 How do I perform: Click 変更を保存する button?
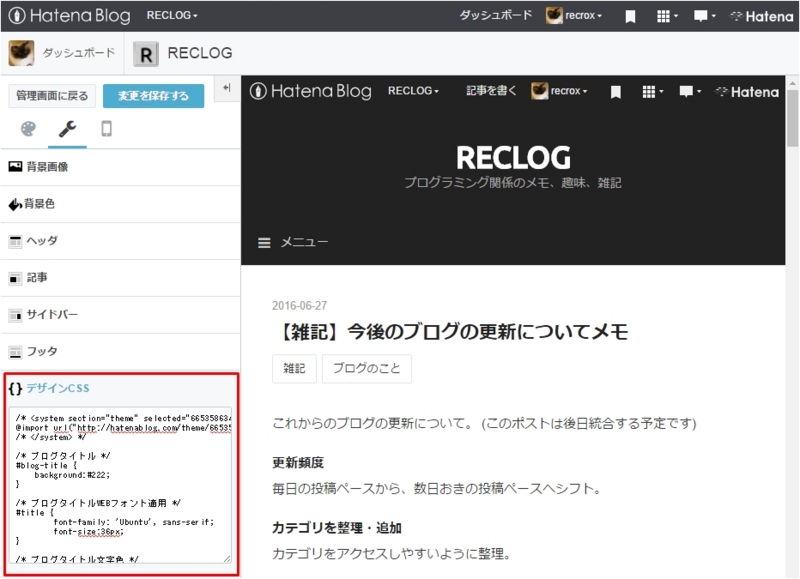[x=154, y=96]
